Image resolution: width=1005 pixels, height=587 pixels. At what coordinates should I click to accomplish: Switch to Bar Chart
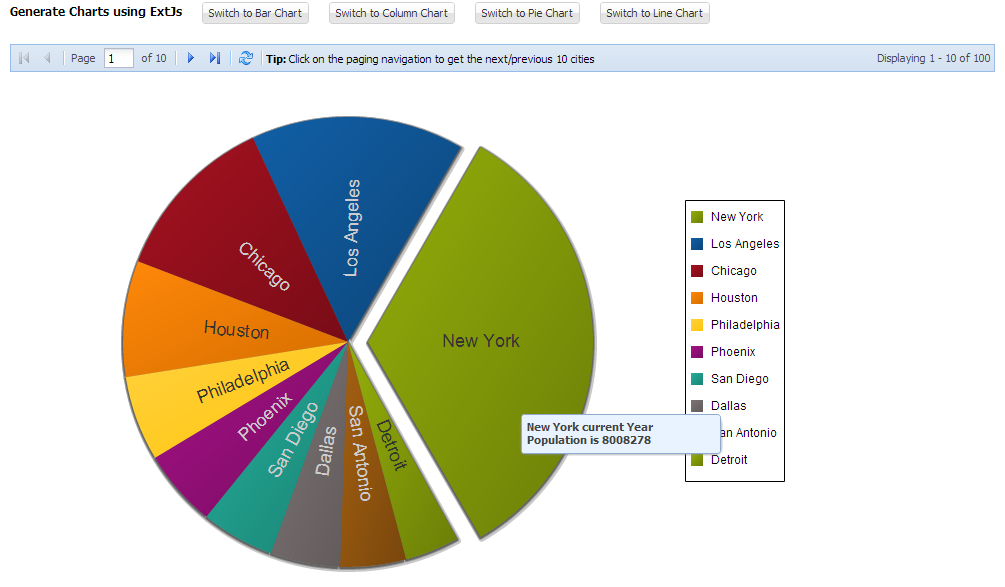tap(257, 13)
